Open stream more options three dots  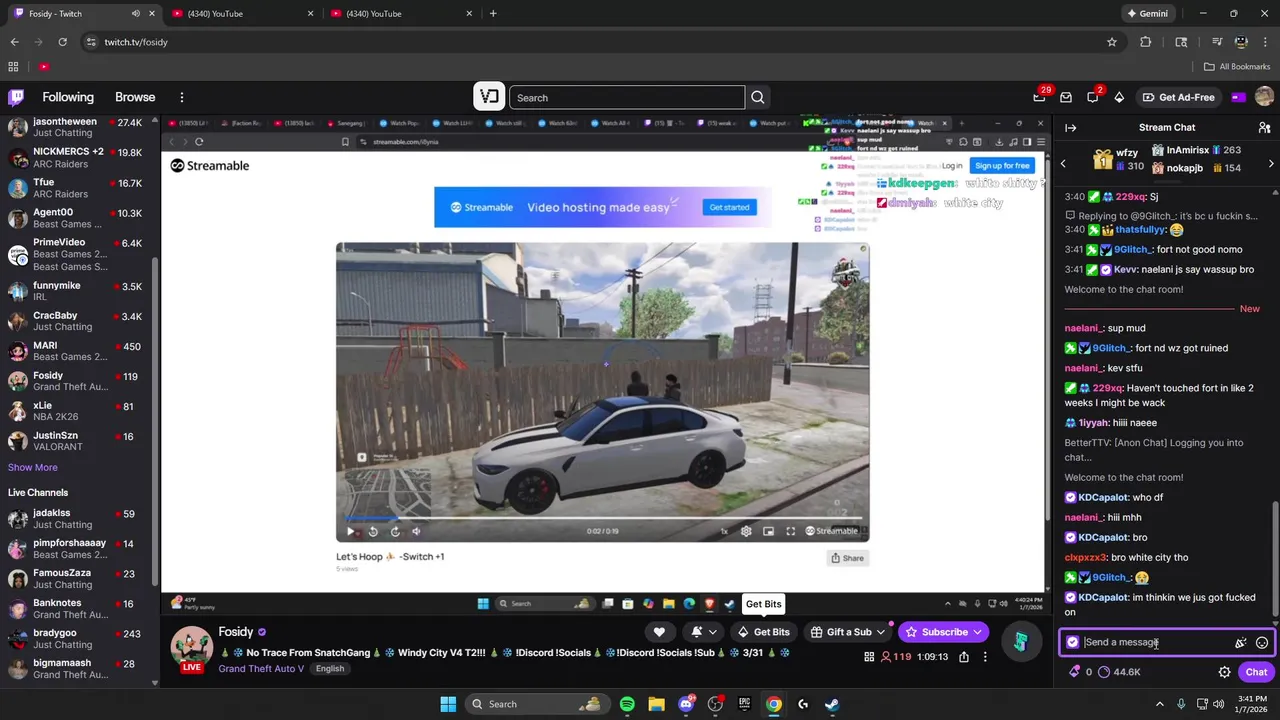[x=985, y=657]
